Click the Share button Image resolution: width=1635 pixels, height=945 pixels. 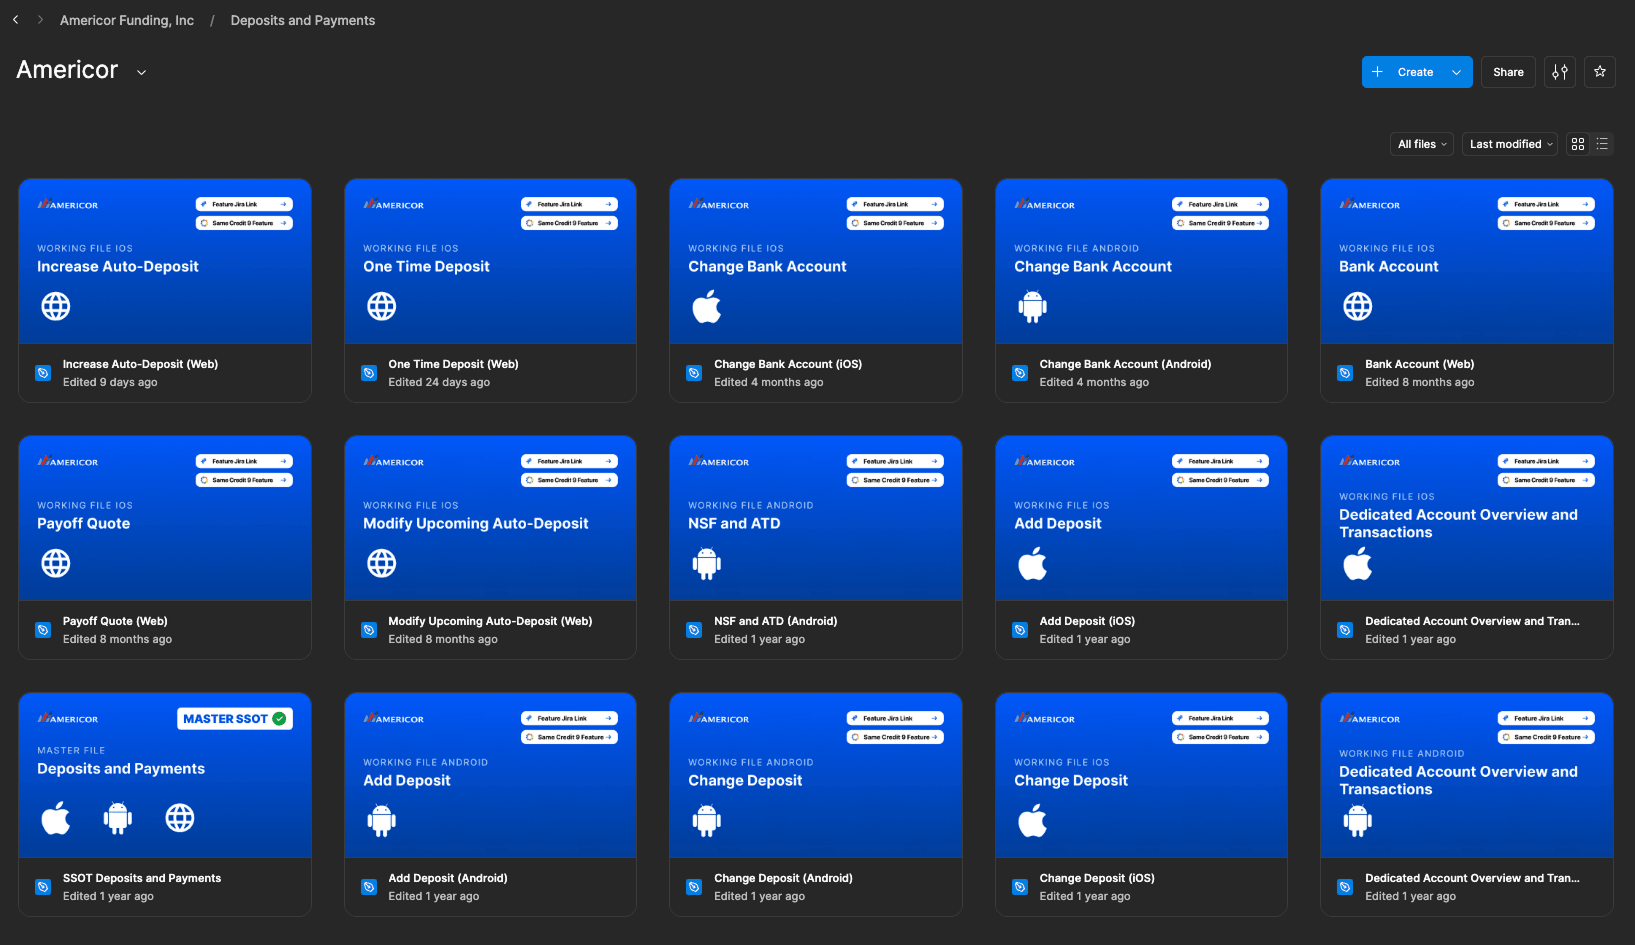click(x=1508, y=72)
